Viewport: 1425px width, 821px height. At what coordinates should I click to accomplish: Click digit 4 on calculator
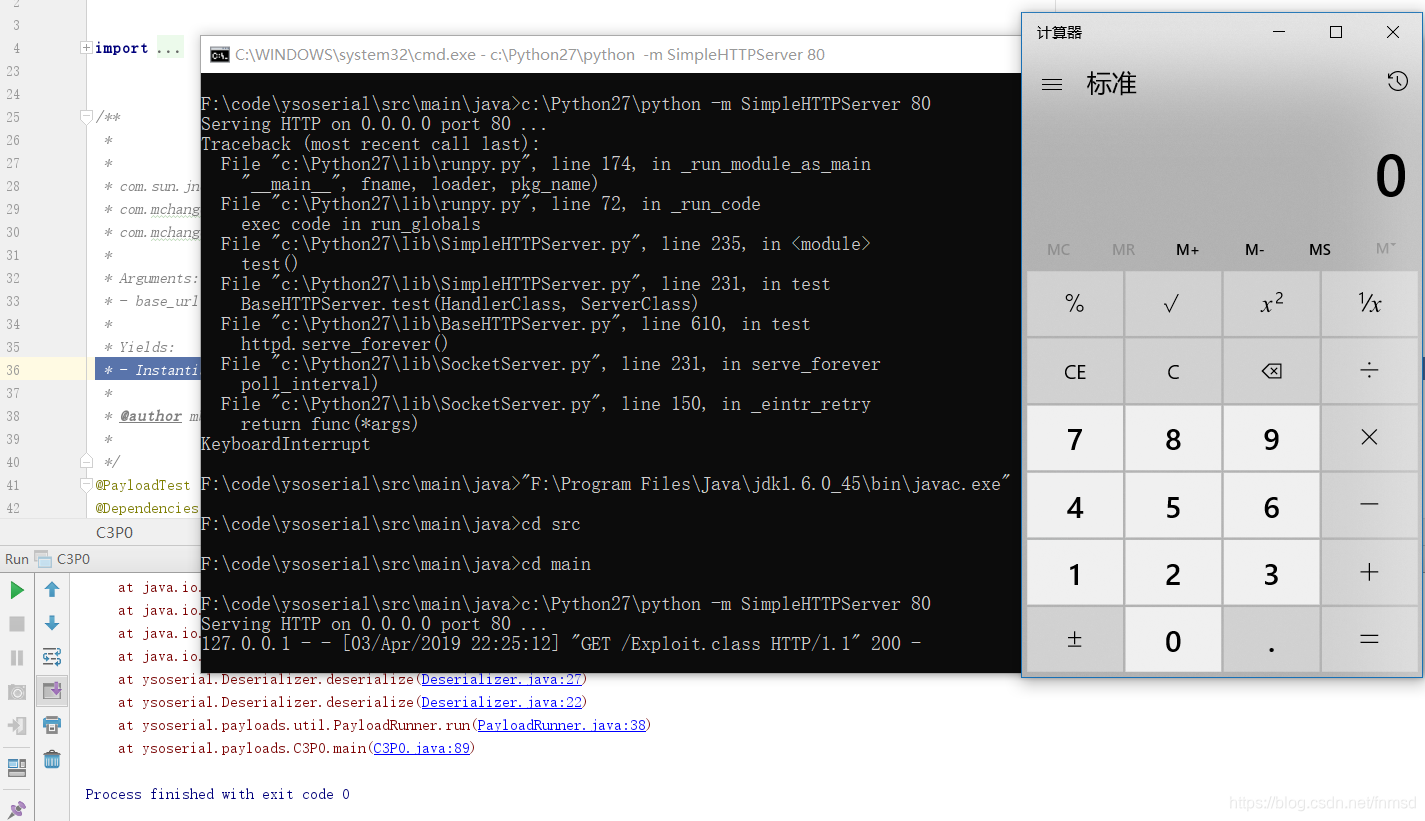[x=1075, y=505]
